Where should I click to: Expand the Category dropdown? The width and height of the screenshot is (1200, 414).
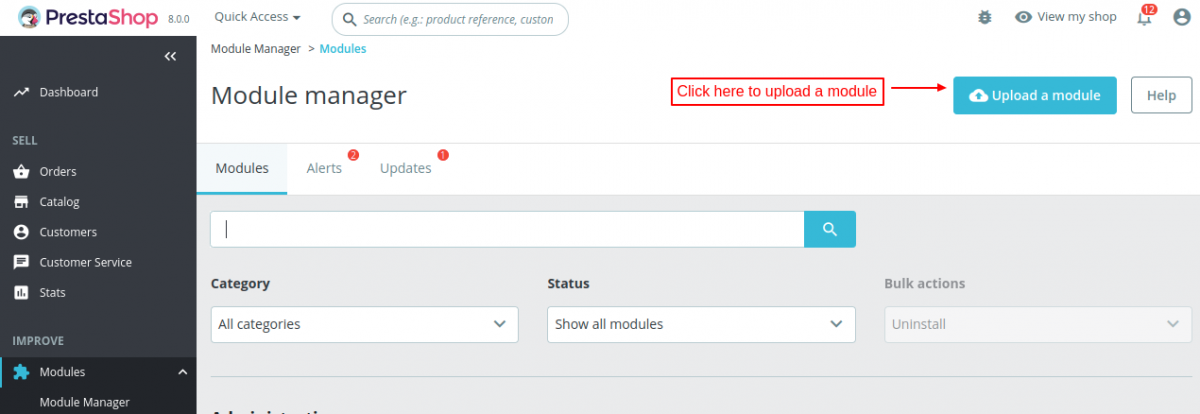tap(364, 324)
